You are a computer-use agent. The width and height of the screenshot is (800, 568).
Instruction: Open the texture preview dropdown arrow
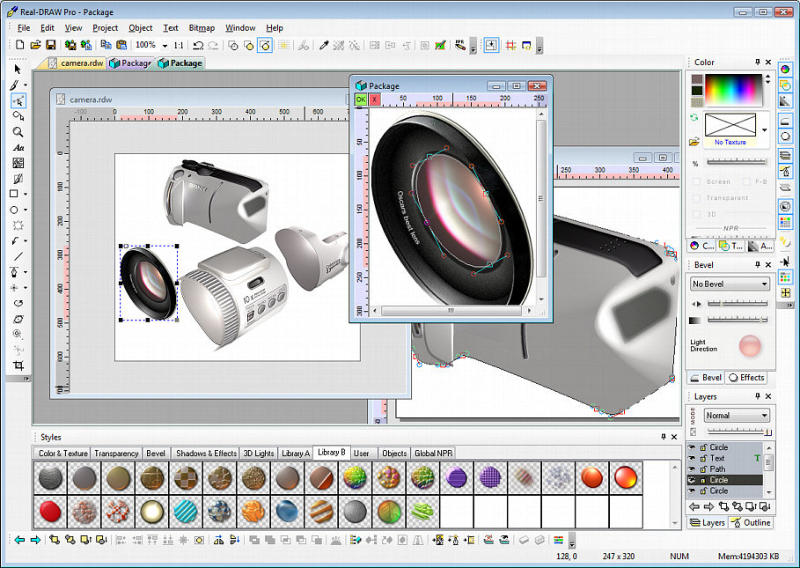tap(764, 130)
